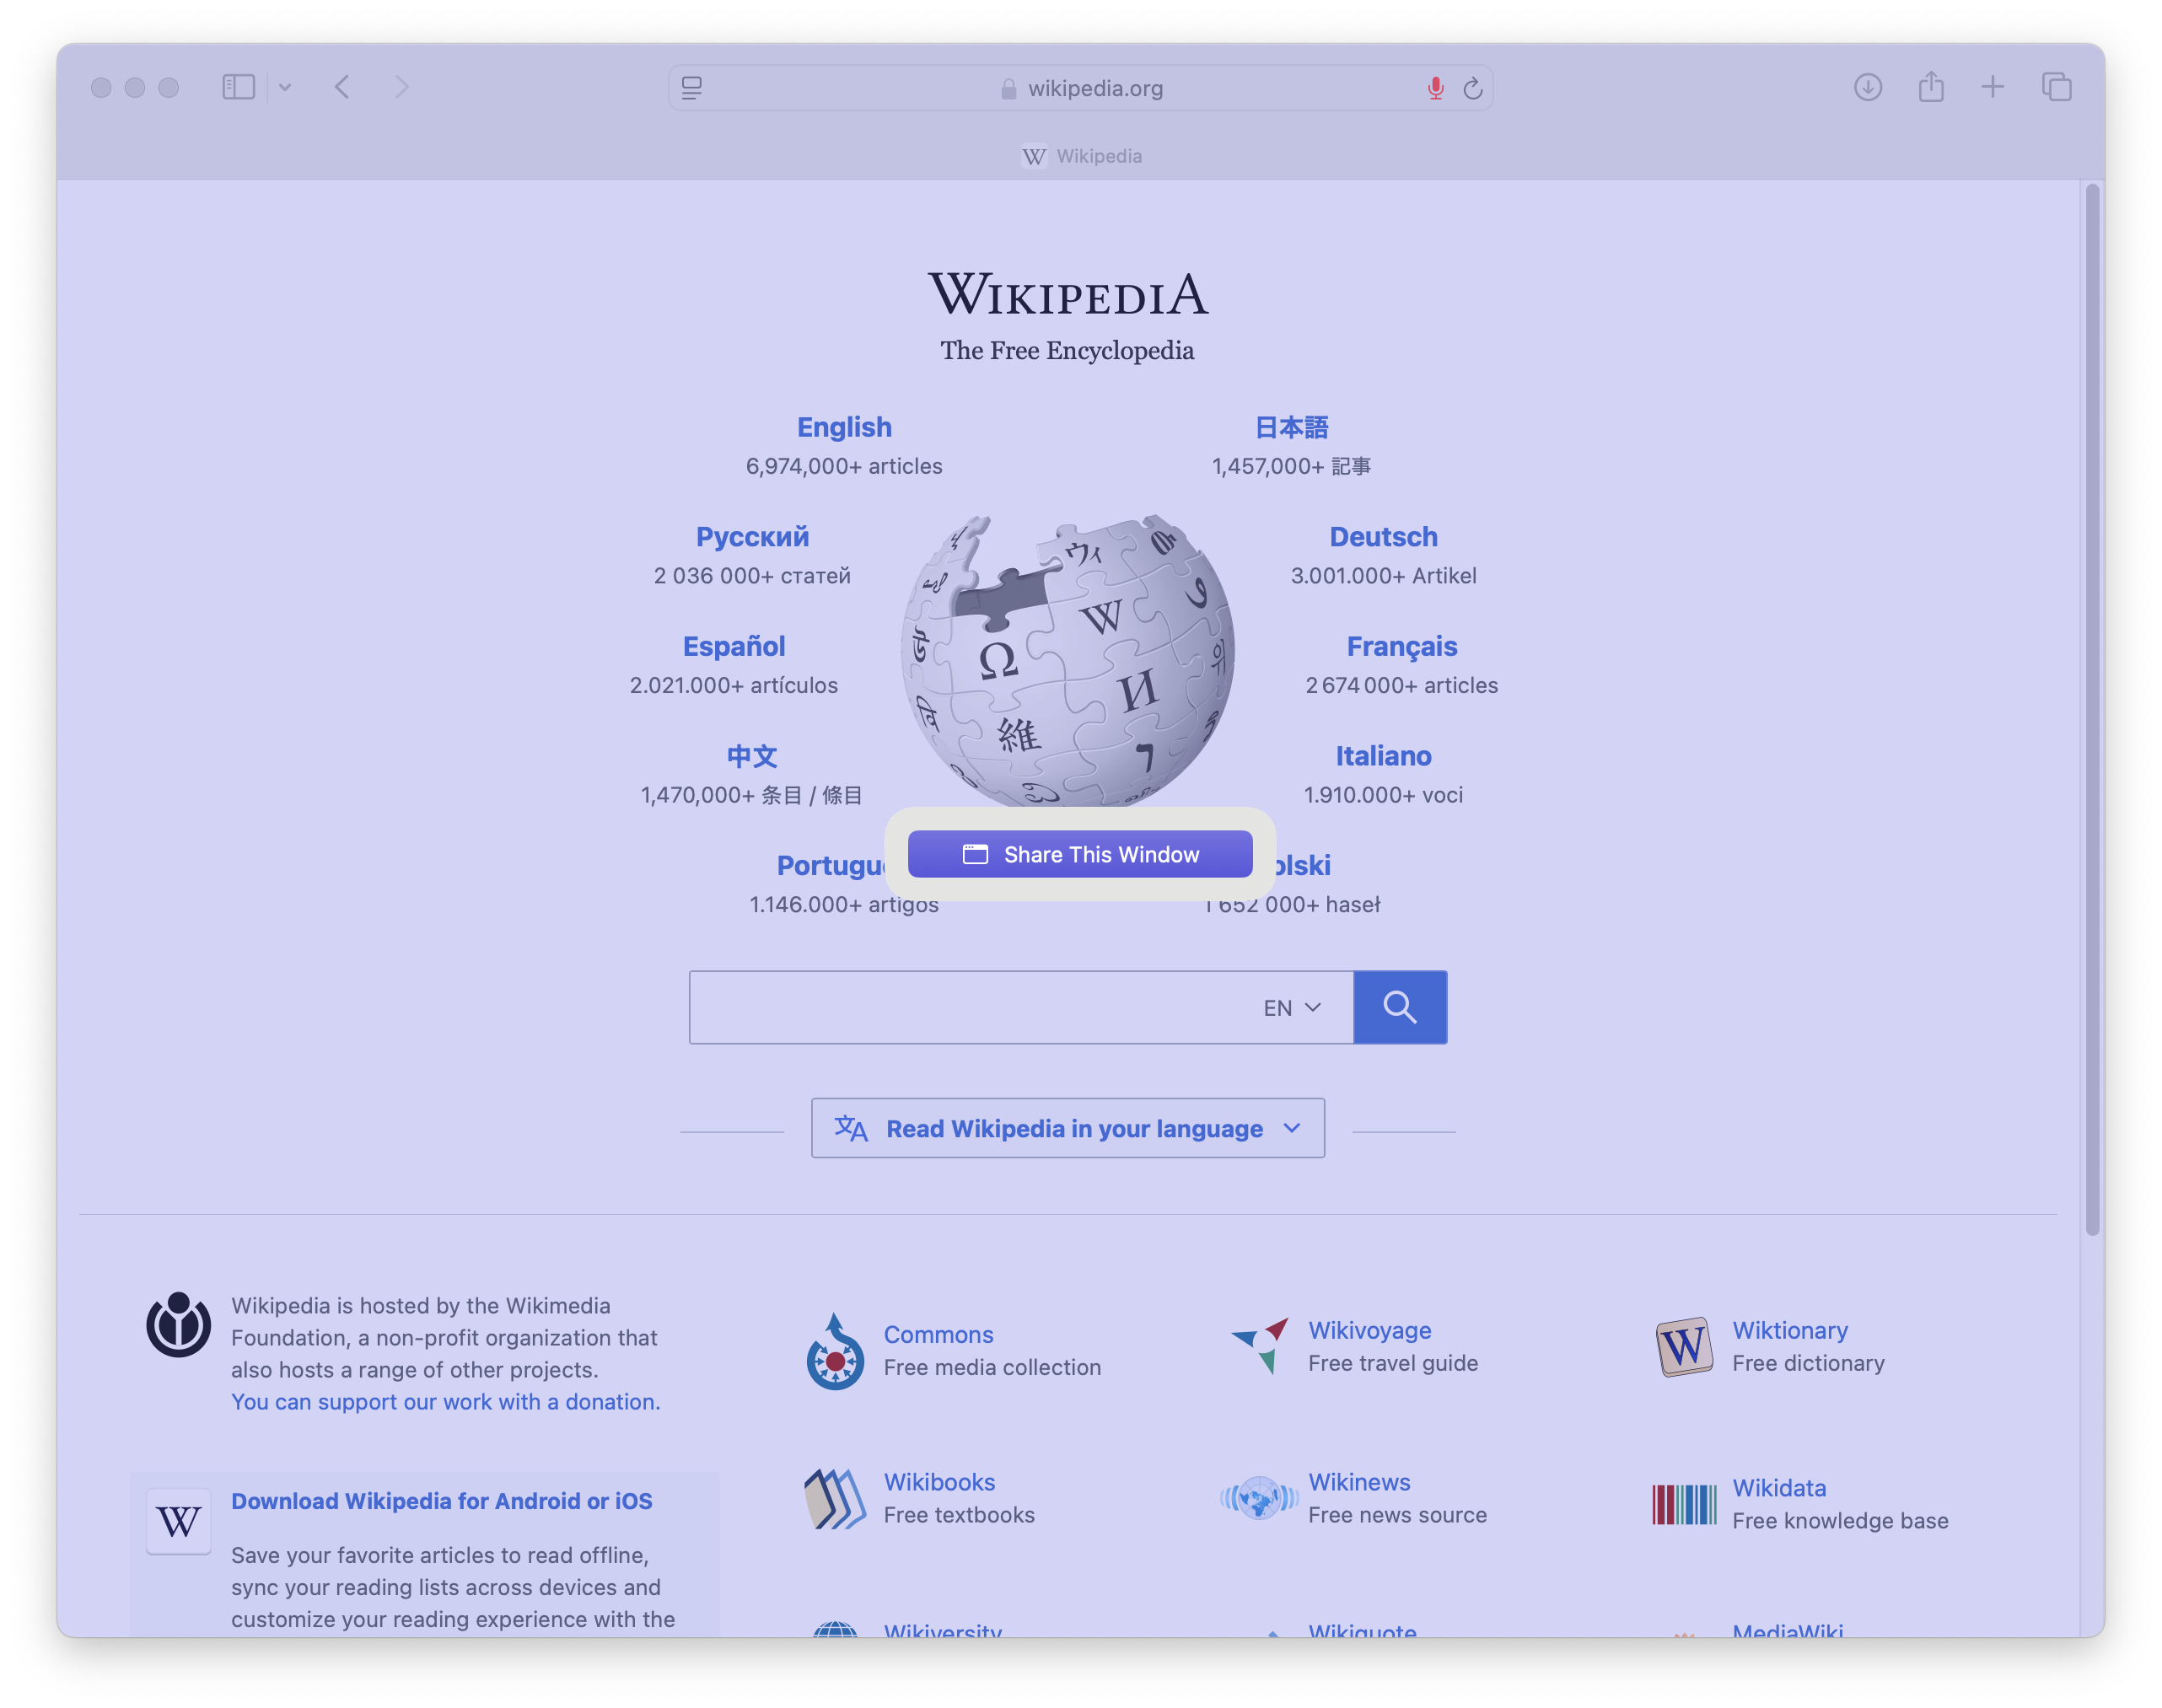Expand Read Wikipedia in your language
The image size is (2162, 1708).
(1066, 1128)
